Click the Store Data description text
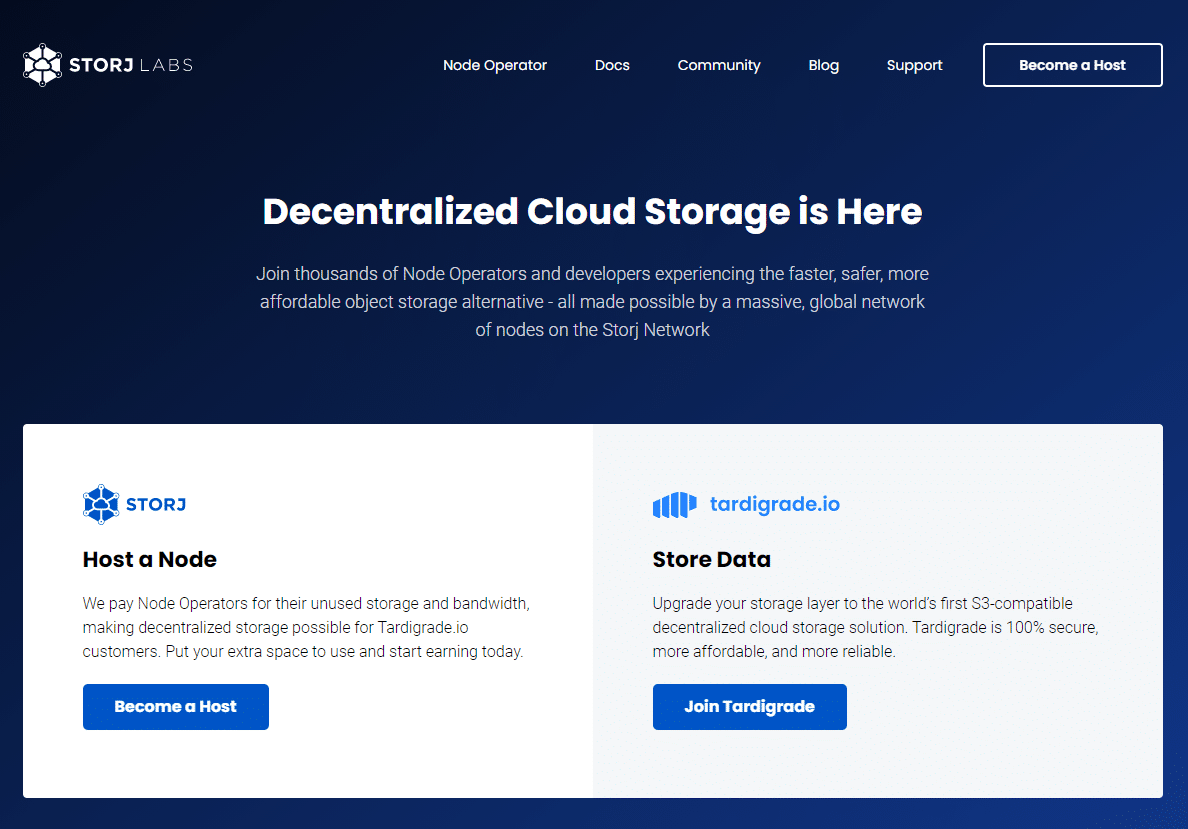The height and width of the screenshot is (829, 1188). (875, 627)
